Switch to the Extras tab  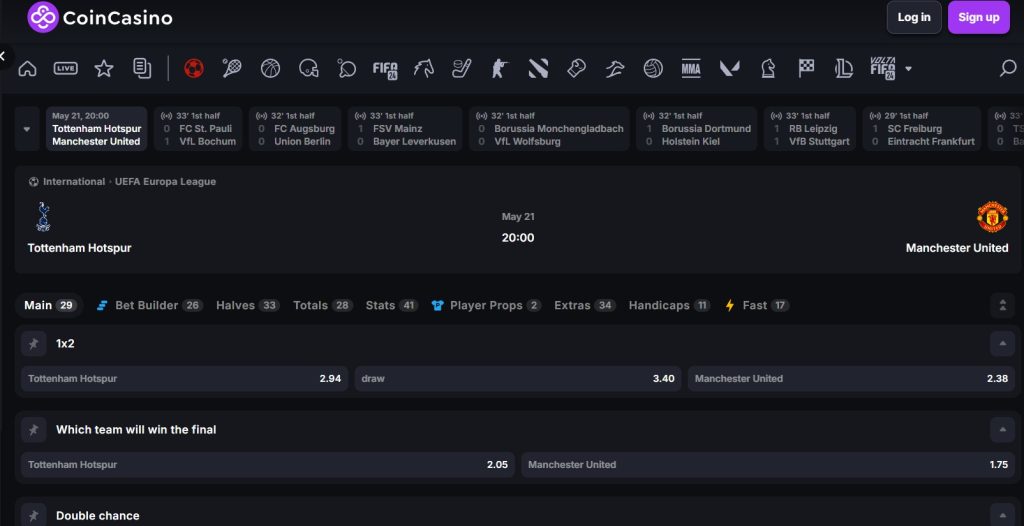pos(585,305)
